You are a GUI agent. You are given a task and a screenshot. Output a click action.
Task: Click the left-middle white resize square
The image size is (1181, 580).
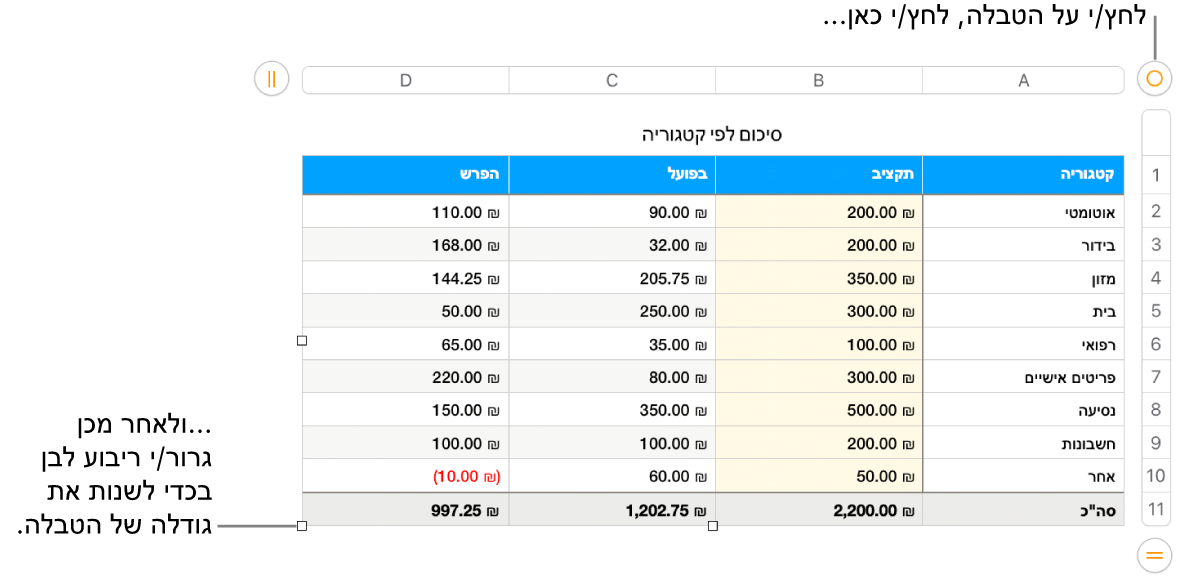pyautogui.click(x=302, y=341)
